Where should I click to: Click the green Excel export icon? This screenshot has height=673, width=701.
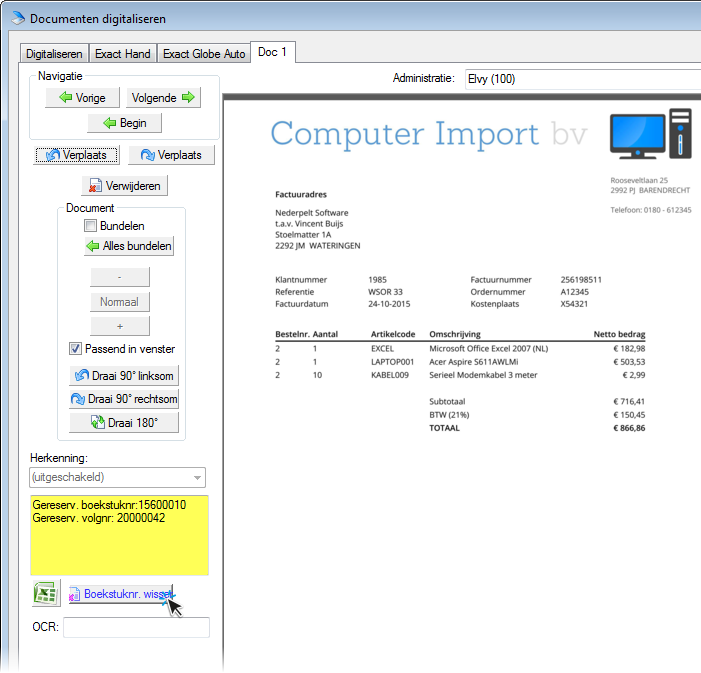click(45, 594)
